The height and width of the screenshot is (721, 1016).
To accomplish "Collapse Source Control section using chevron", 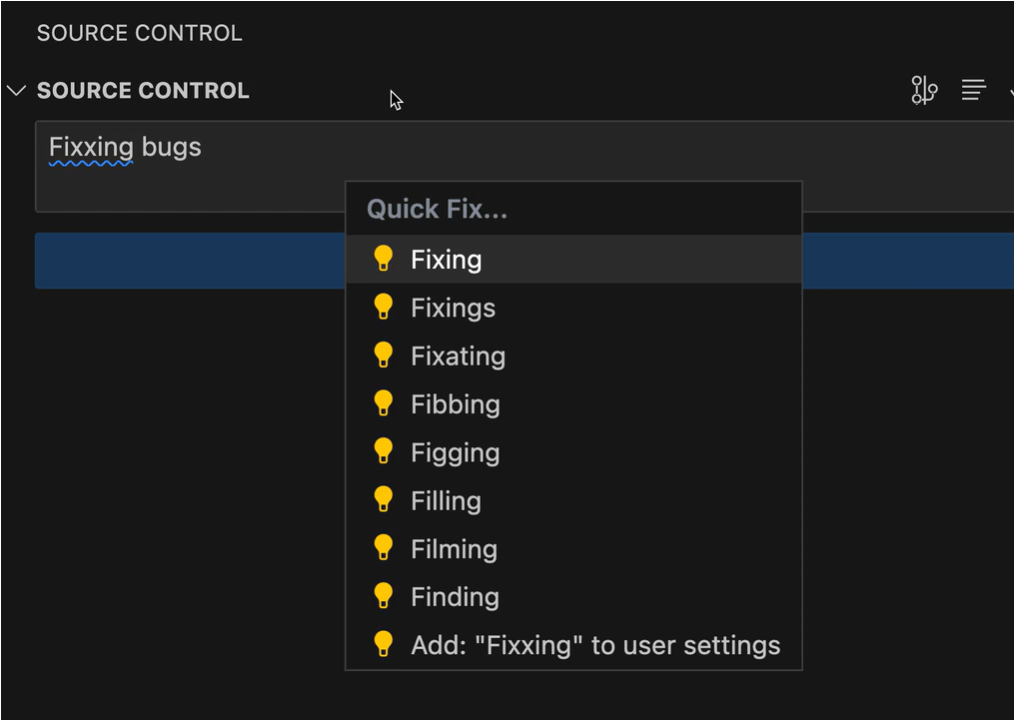I will pos(16,91).
